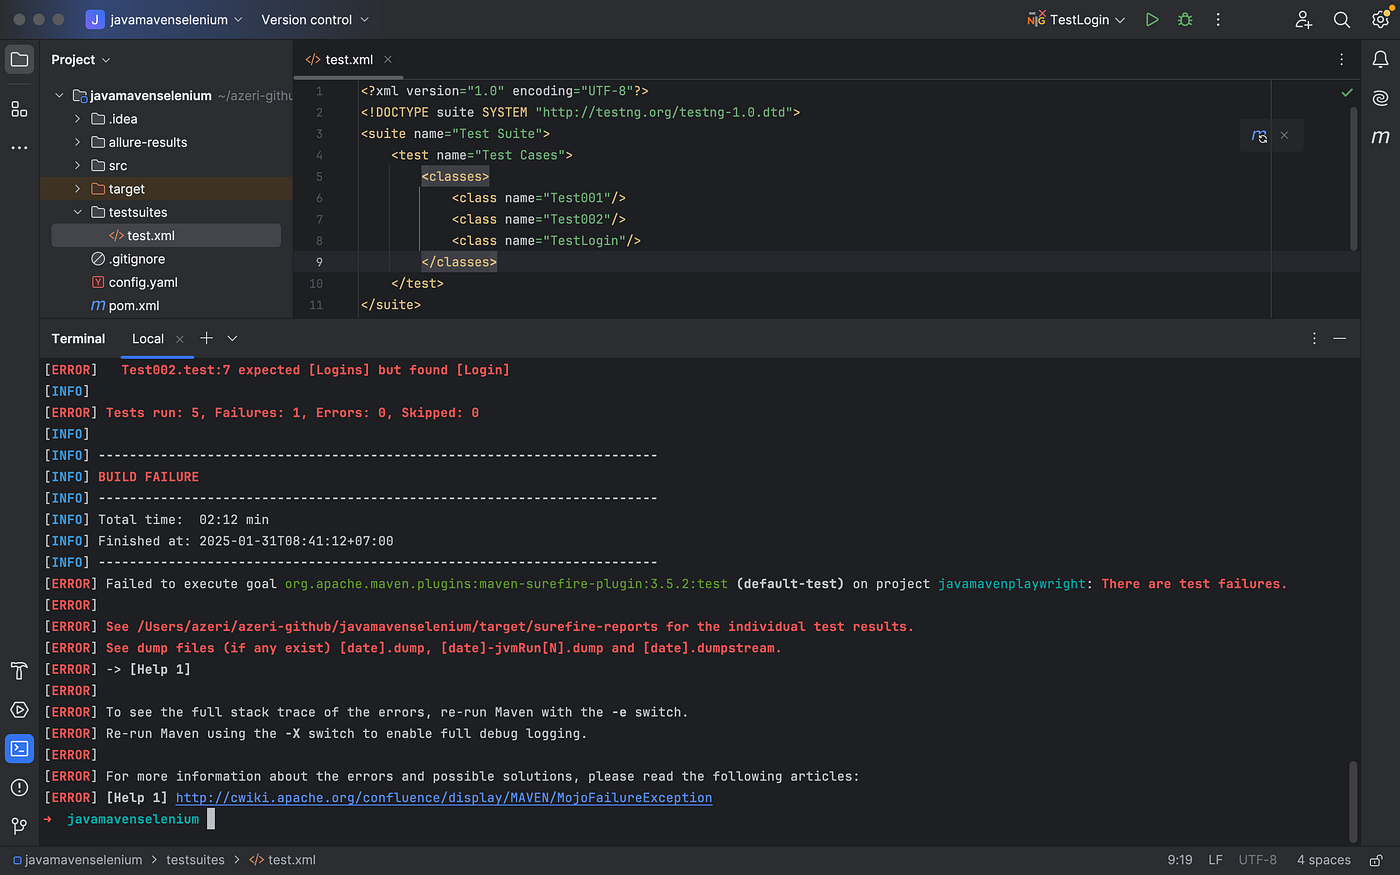Image resolution: width=1400 pixels, height=875 pixels.
Task: Open editor tab options menu
Action: coord(1341,60)
